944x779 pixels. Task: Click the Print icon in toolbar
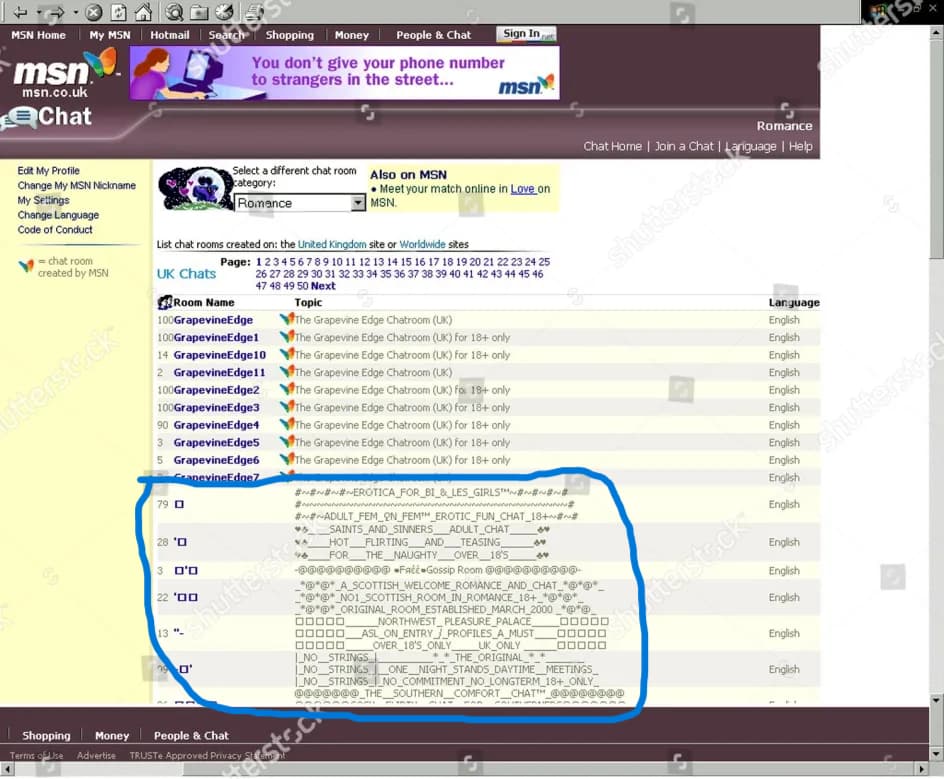[254, 12]
